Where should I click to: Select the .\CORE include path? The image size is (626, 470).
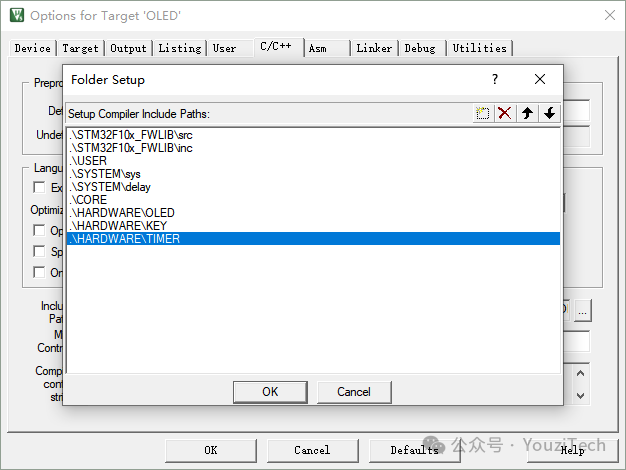[313, 200]
